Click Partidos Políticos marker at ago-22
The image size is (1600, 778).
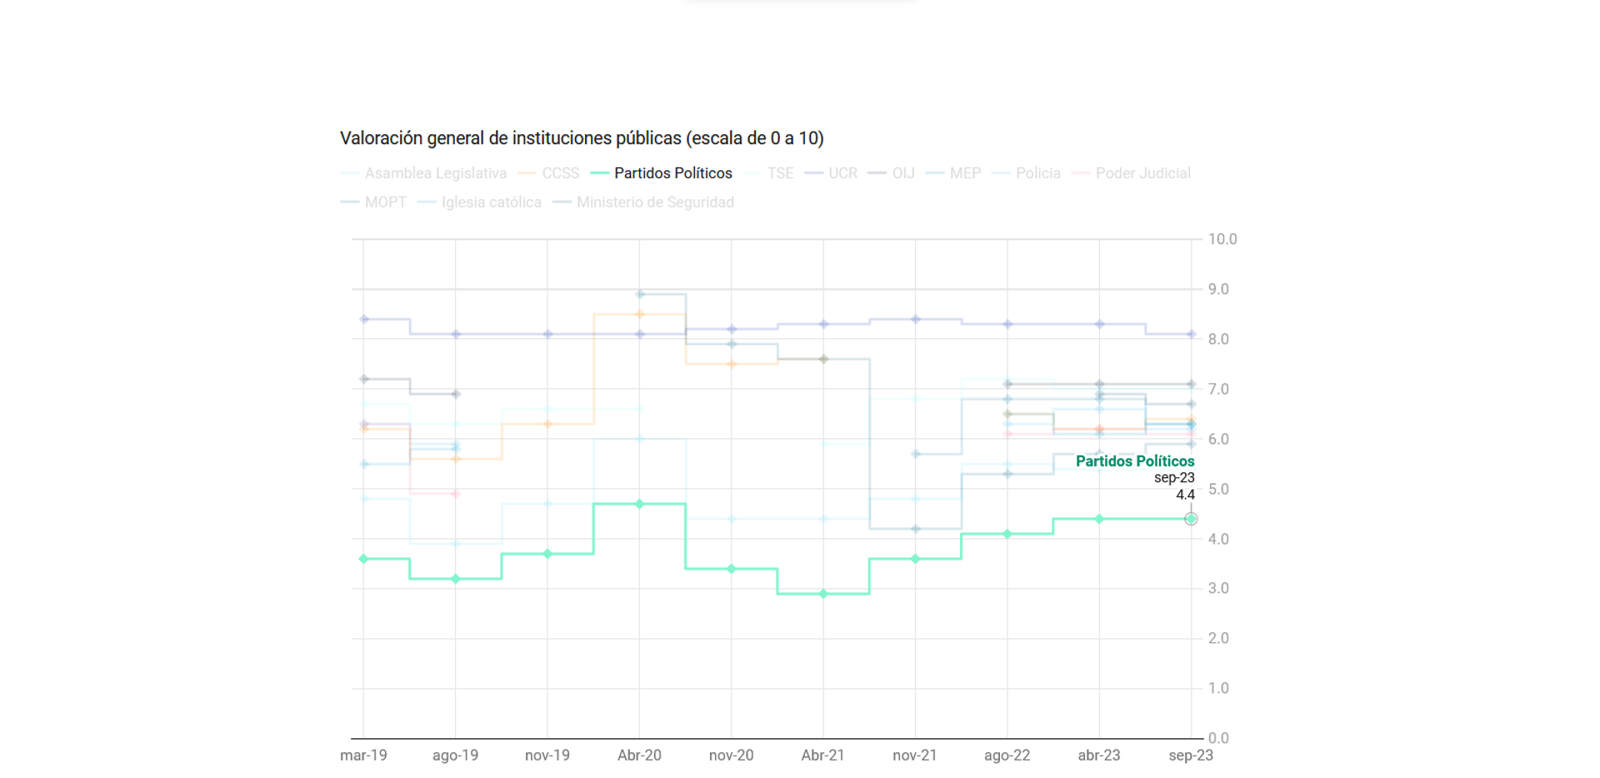1007,534
